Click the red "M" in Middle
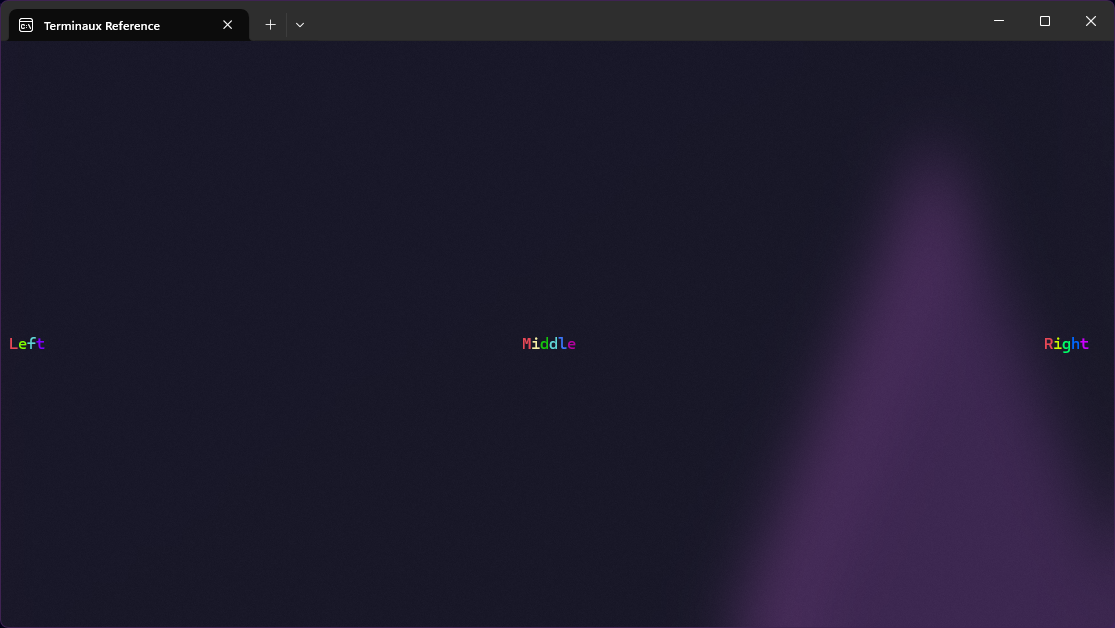This screenshot has height=628, width=1115. pyautogui.click(x=527, y=344)
